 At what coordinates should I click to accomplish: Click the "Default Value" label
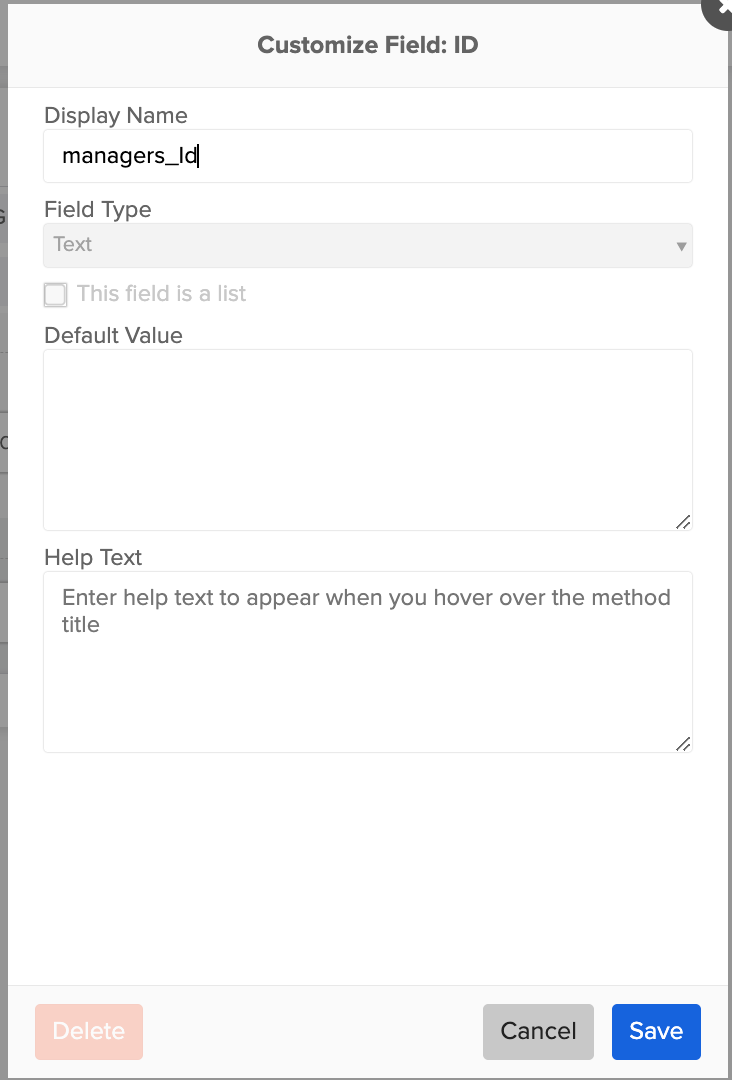pos(112,336)
